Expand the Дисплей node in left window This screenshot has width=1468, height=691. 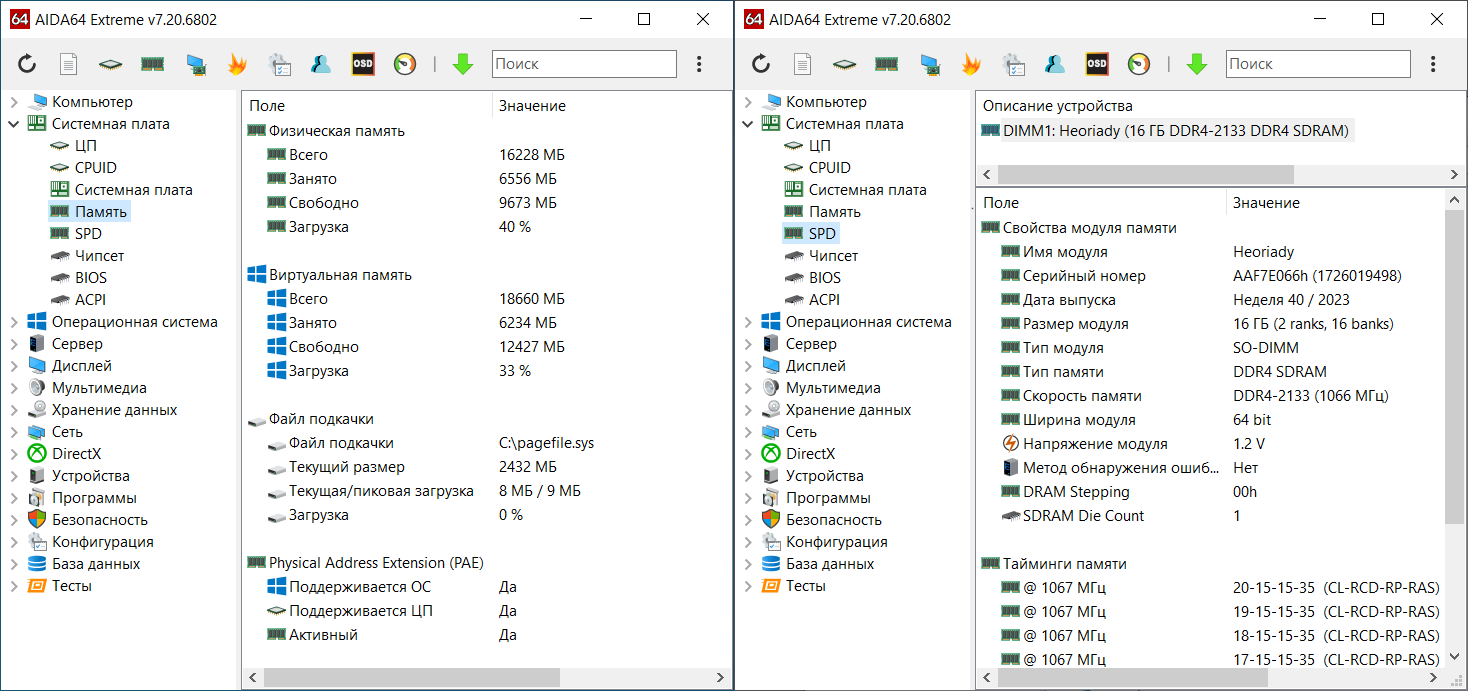pyautogui.click(x=14, y=366)
